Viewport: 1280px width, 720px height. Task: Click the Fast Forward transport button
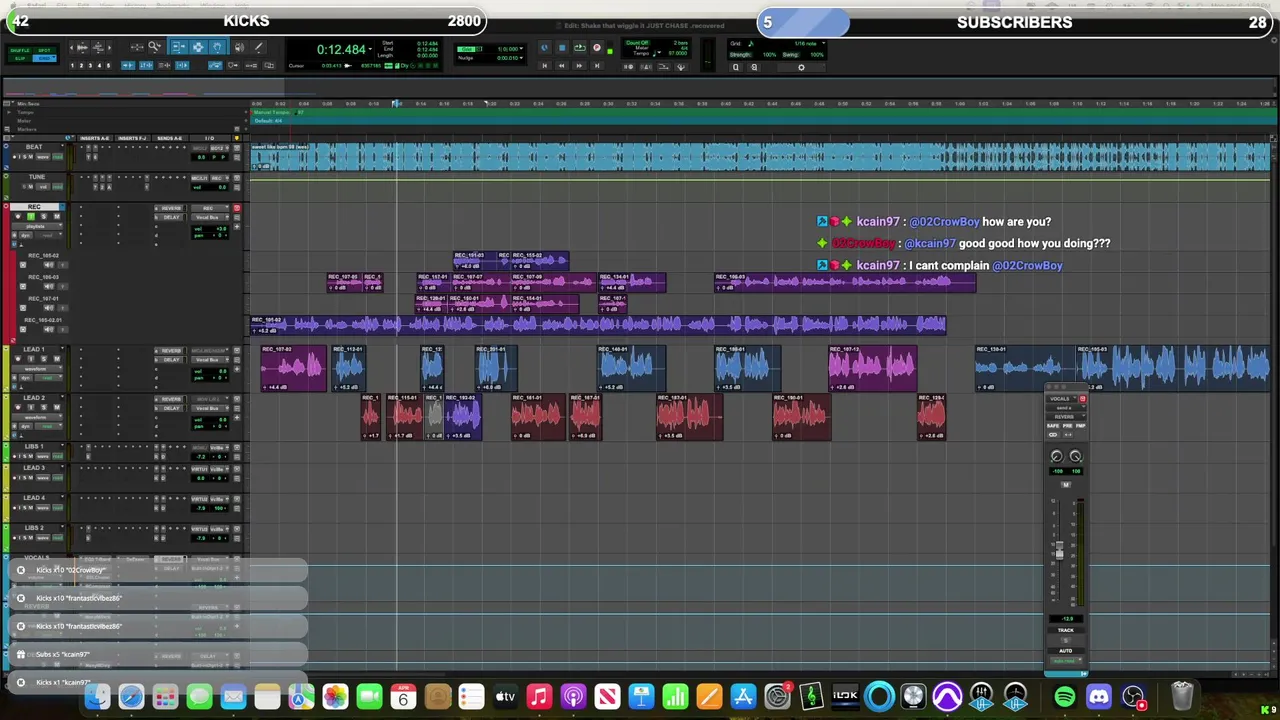578,66
